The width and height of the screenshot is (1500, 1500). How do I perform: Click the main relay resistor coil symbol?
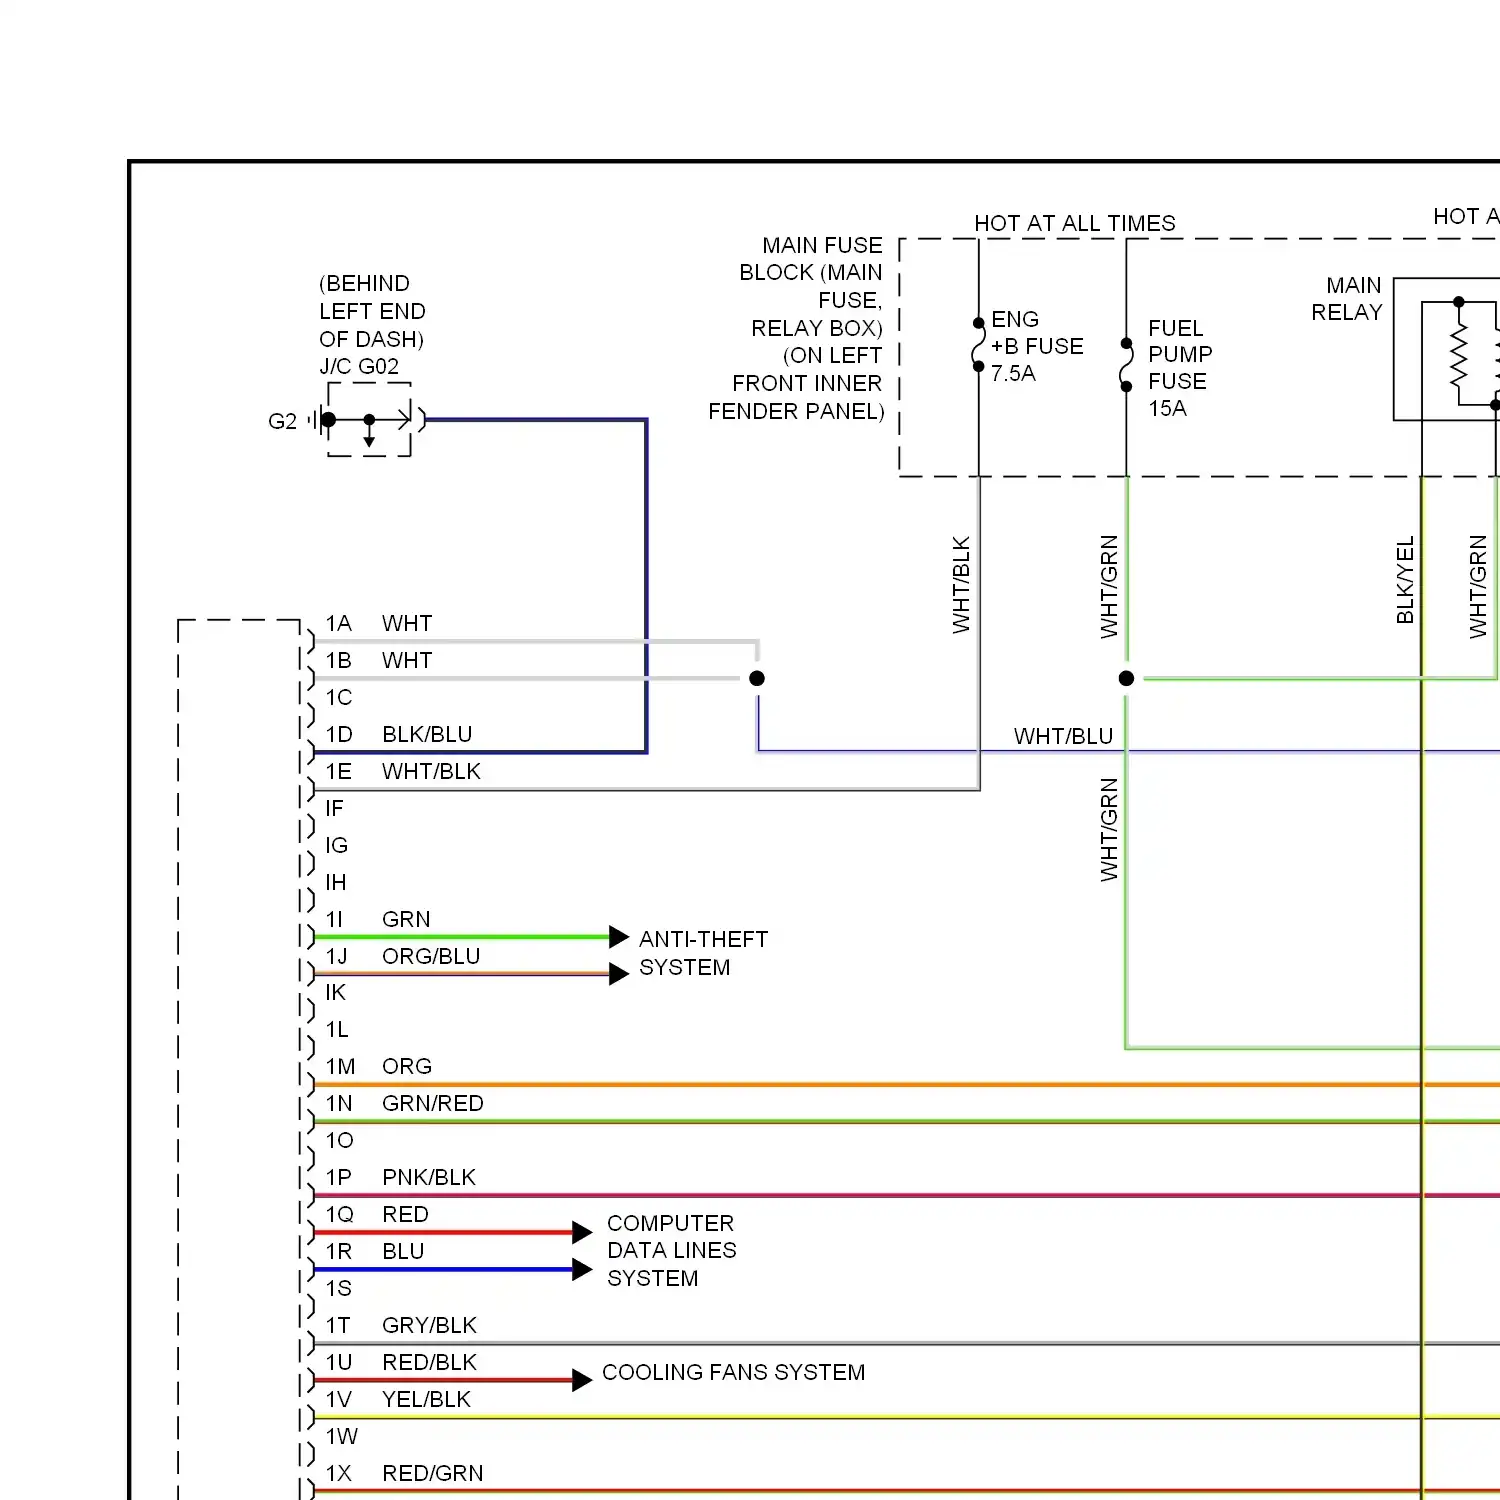coord(1459,353)
